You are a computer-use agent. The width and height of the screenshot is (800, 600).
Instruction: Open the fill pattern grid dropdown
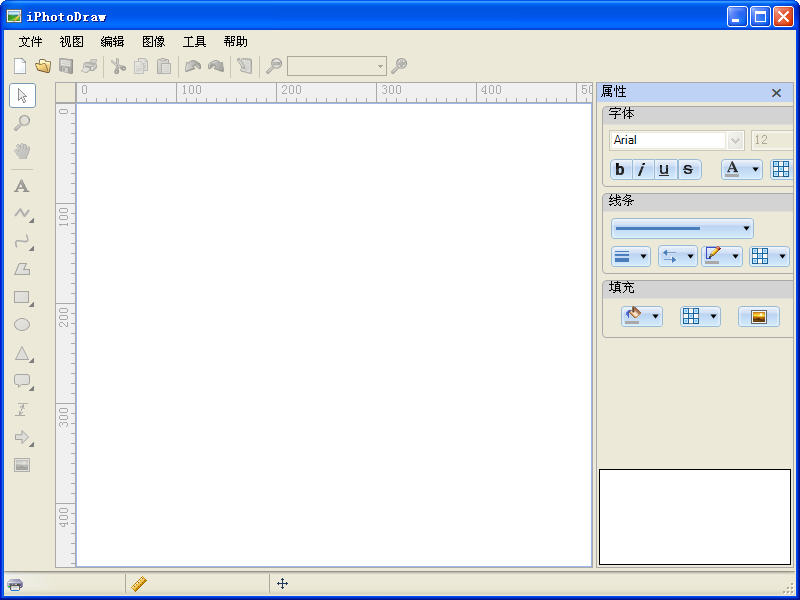[701, 317]
